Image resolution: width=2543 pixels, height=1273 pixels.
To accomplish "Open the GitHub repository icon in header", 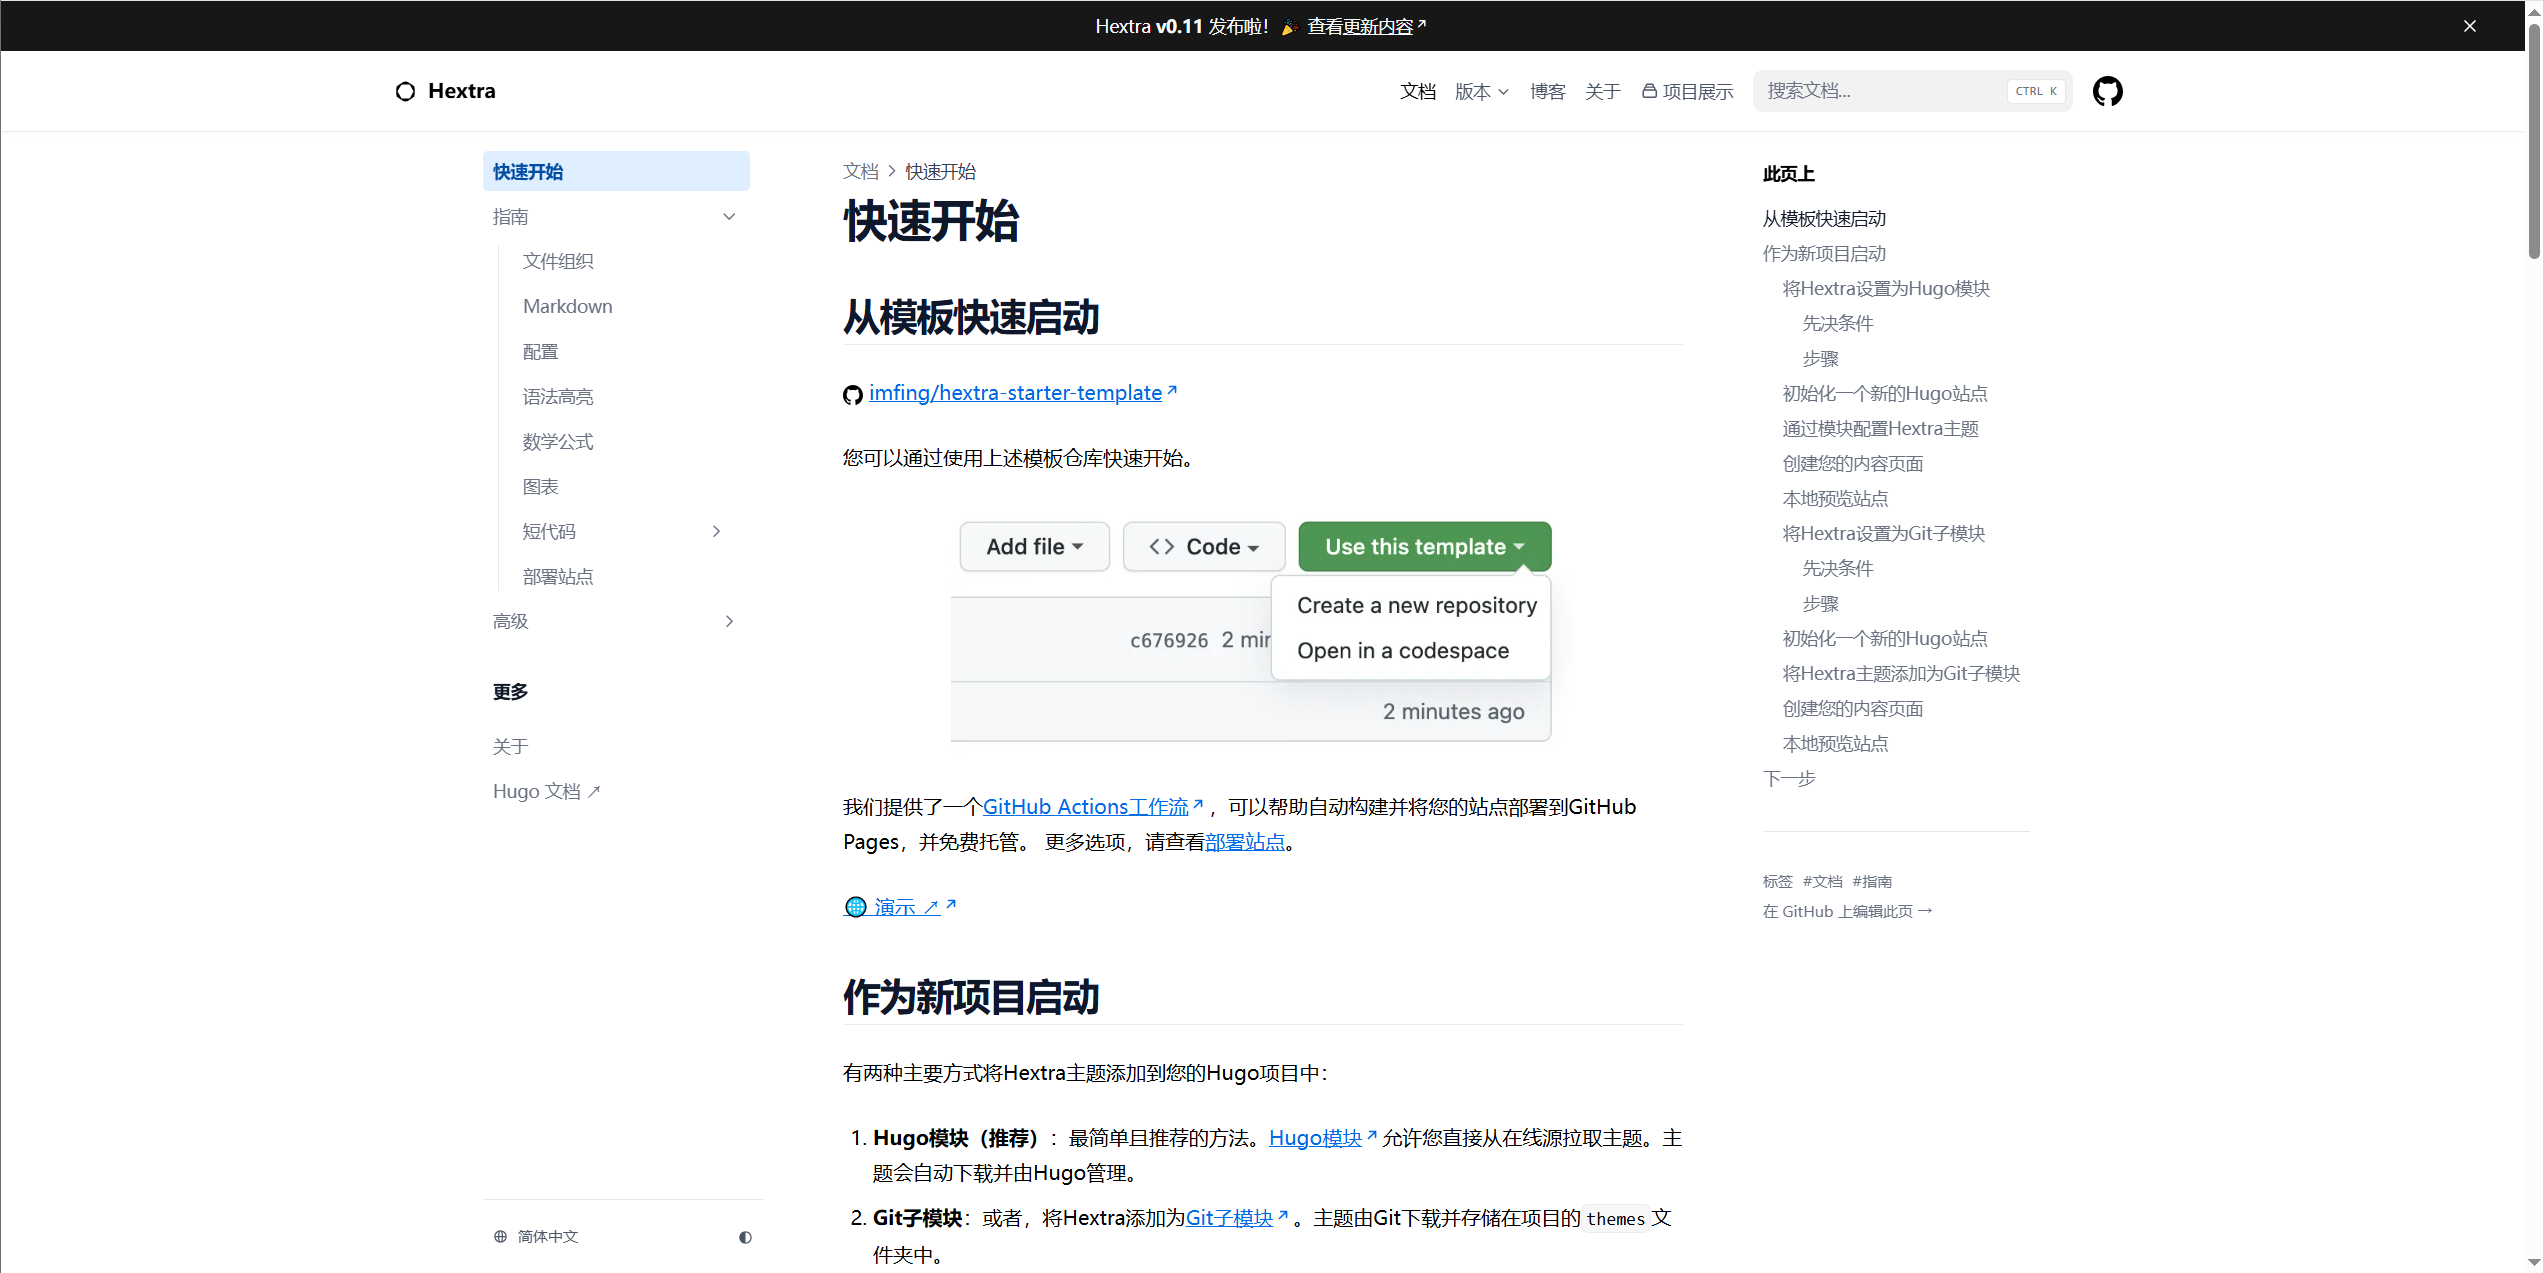I will pos(2107,91).
